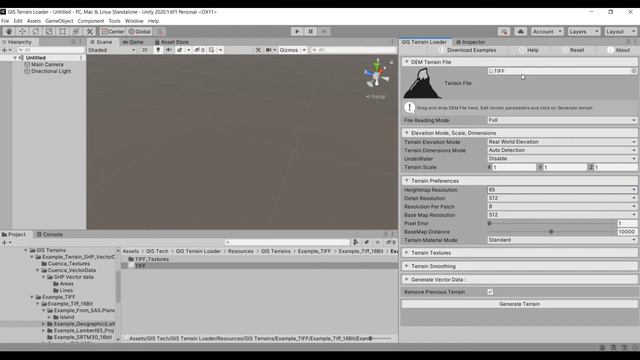640x360 pixels.
Task: Toggle Center pivot mode
Action: pyautogui.click(x=113, y=31)
